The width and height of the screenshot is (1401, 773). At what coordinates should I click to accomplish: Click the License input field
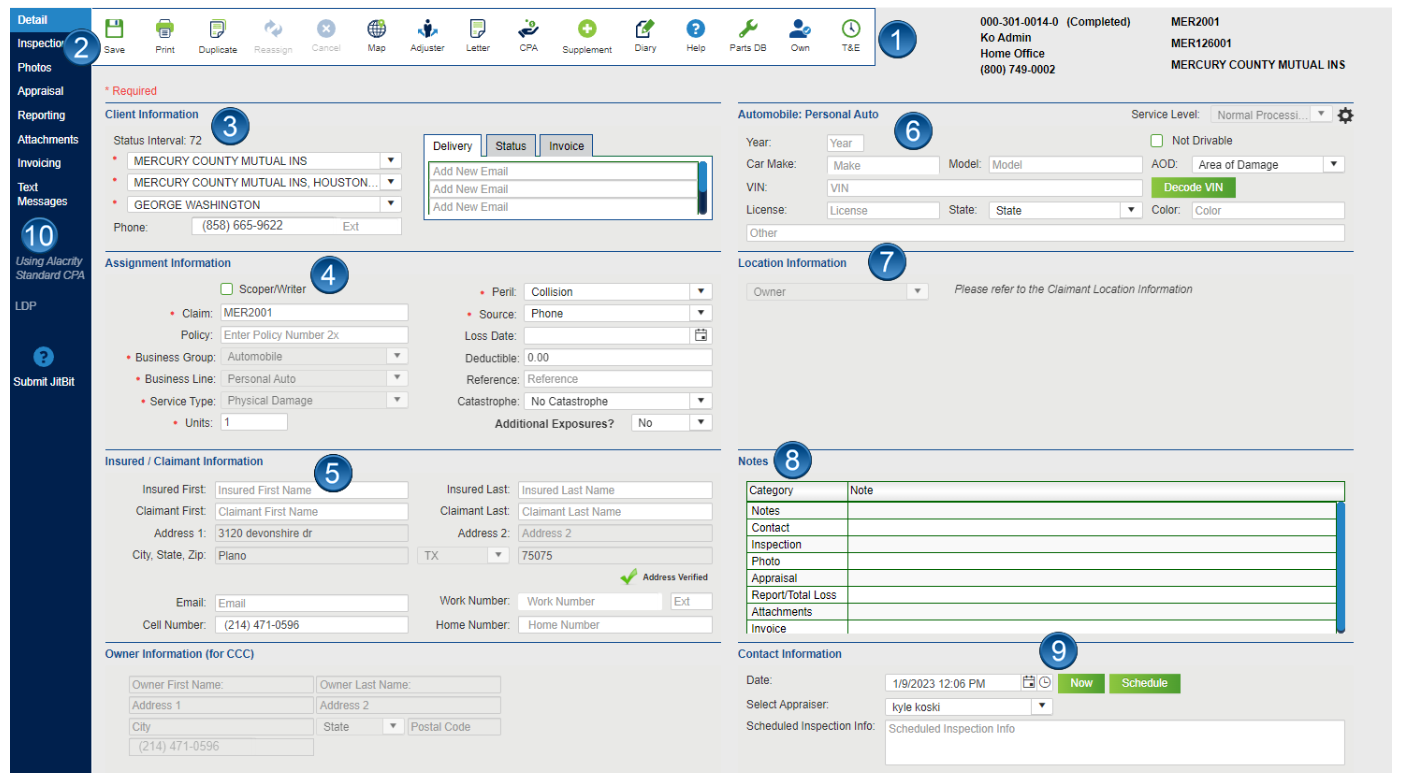pos(883,210)
